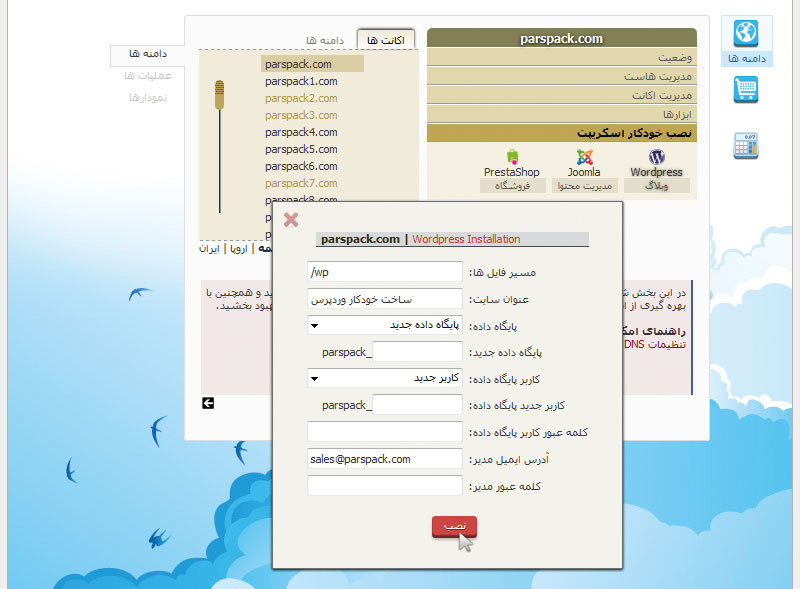This screenshot has width=800, height=589.
Task: Expand the ابزارها section
Action: tap(562, 114)
